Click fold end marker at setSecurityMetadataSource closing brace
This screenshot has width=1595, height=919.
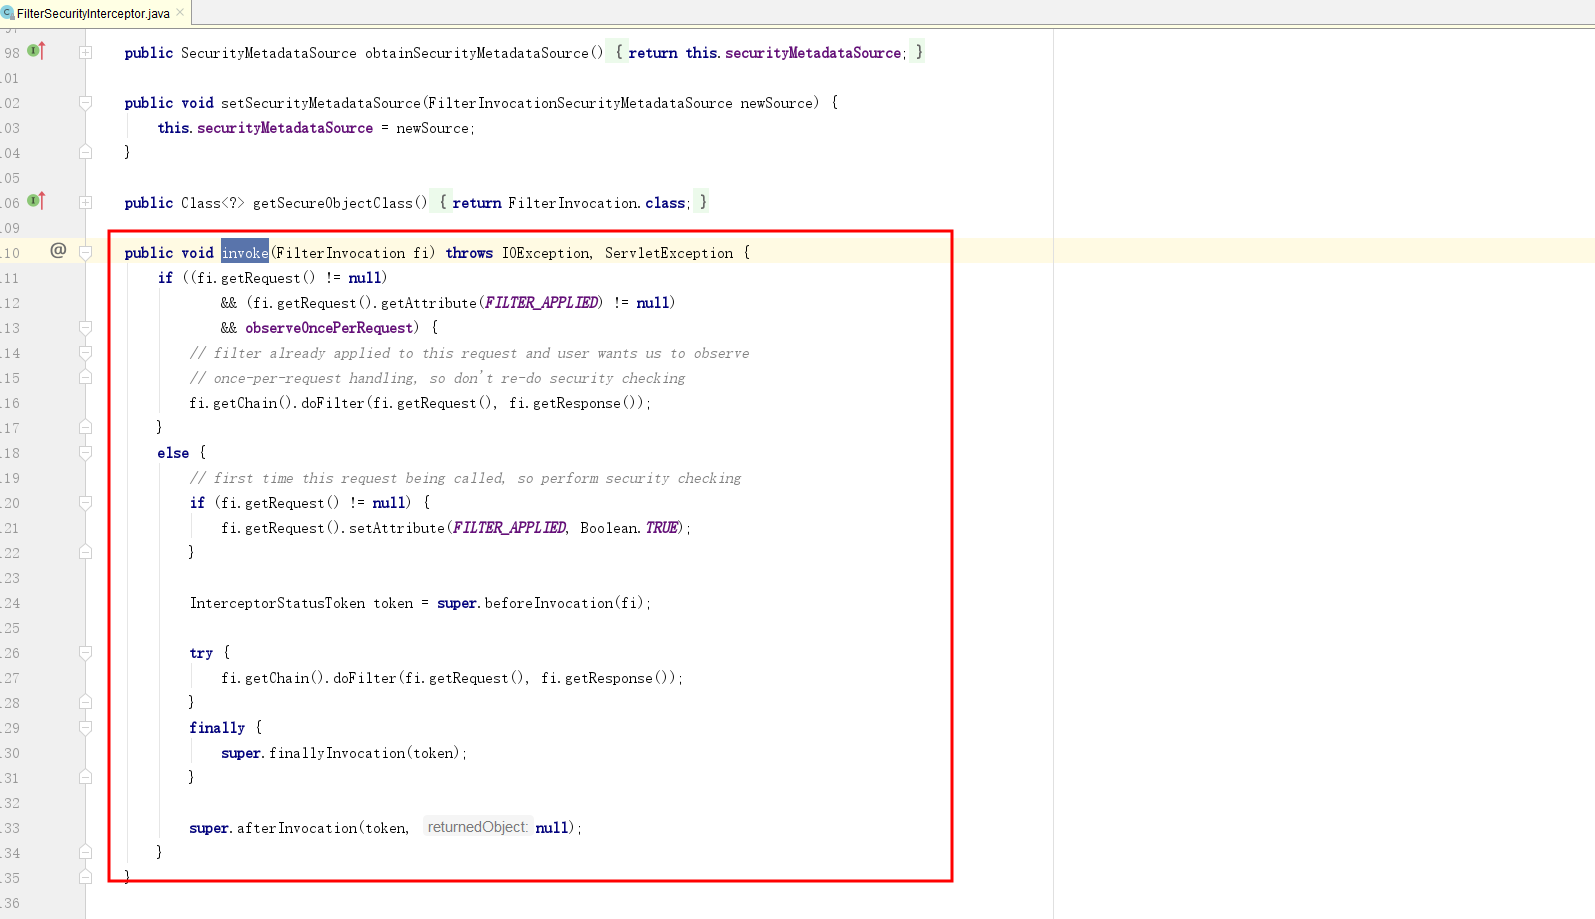click(x=86, y=152)
